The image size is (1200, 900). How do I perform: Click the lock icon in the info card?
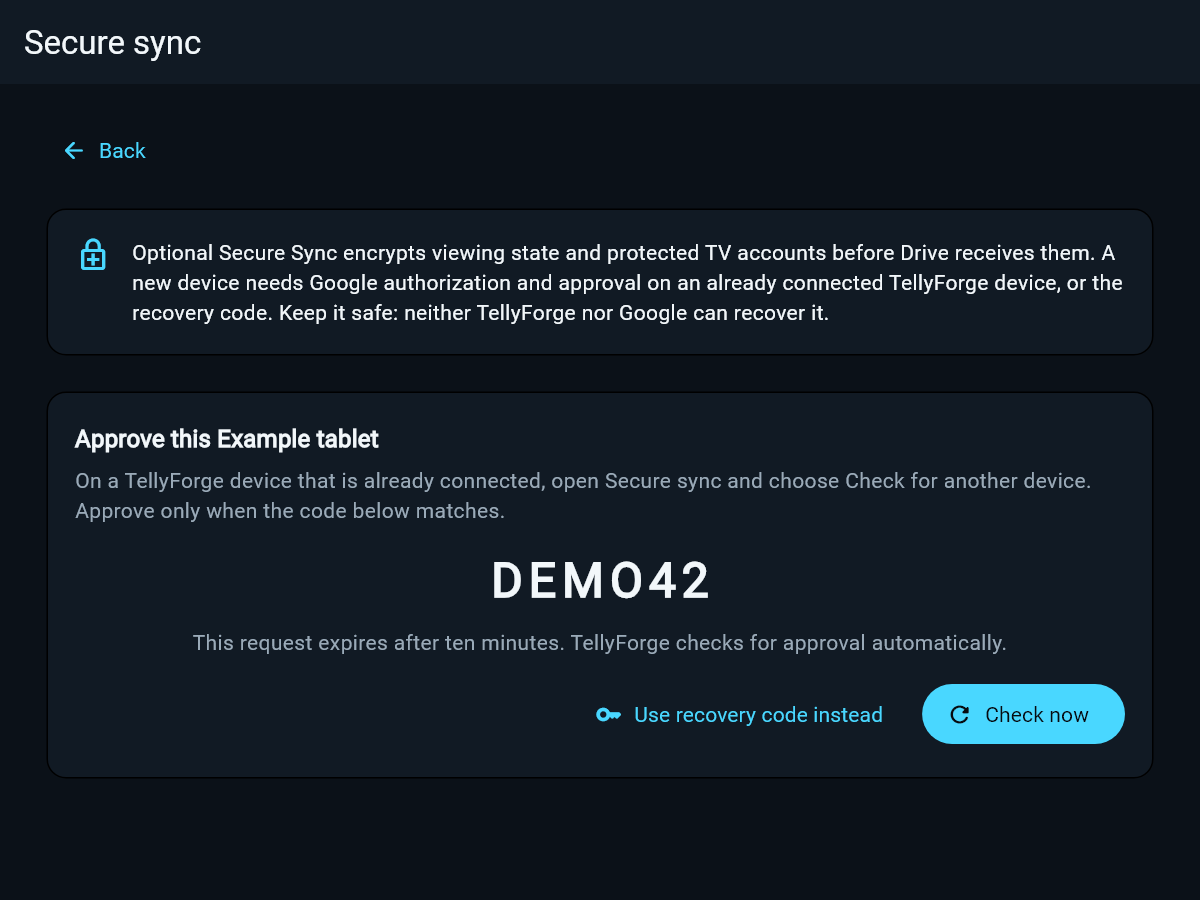93,254
